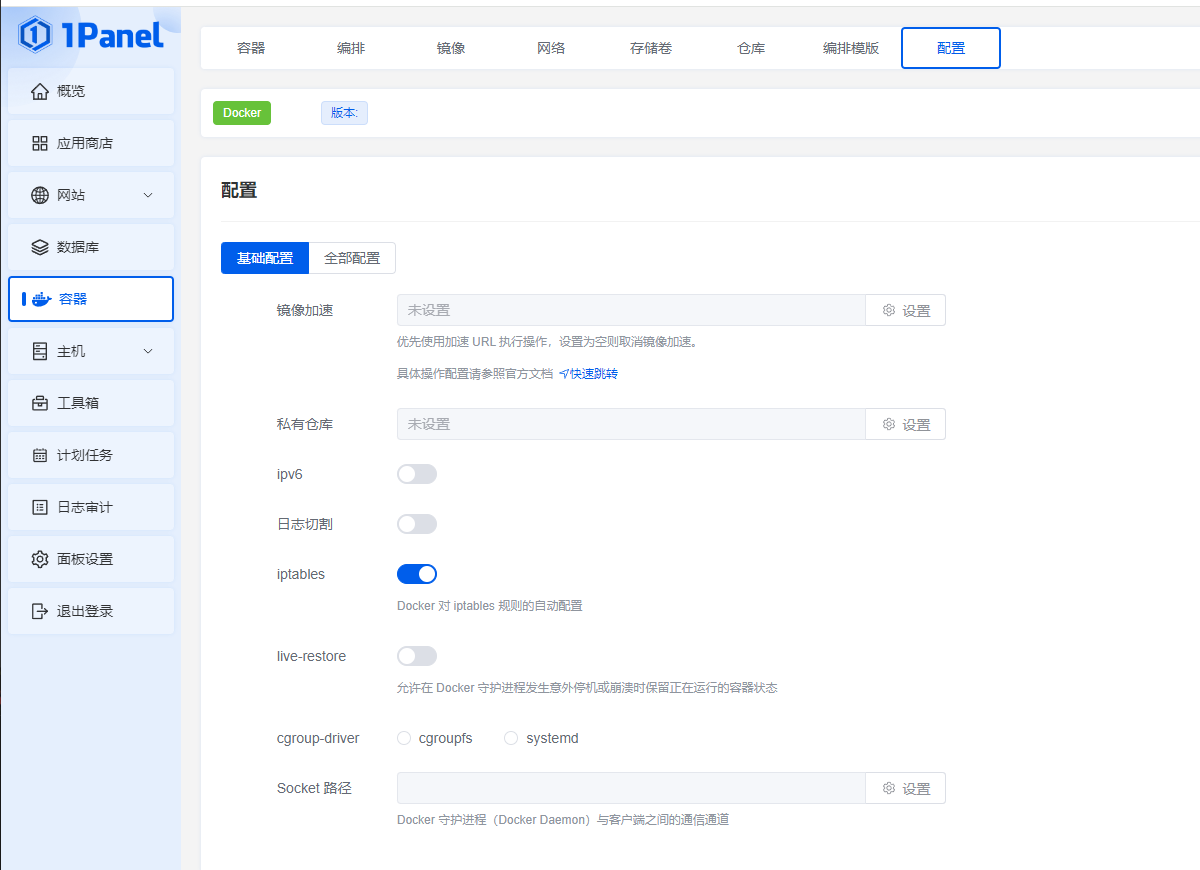
Task: Open the 编排 tab
Action: point(351,48)
